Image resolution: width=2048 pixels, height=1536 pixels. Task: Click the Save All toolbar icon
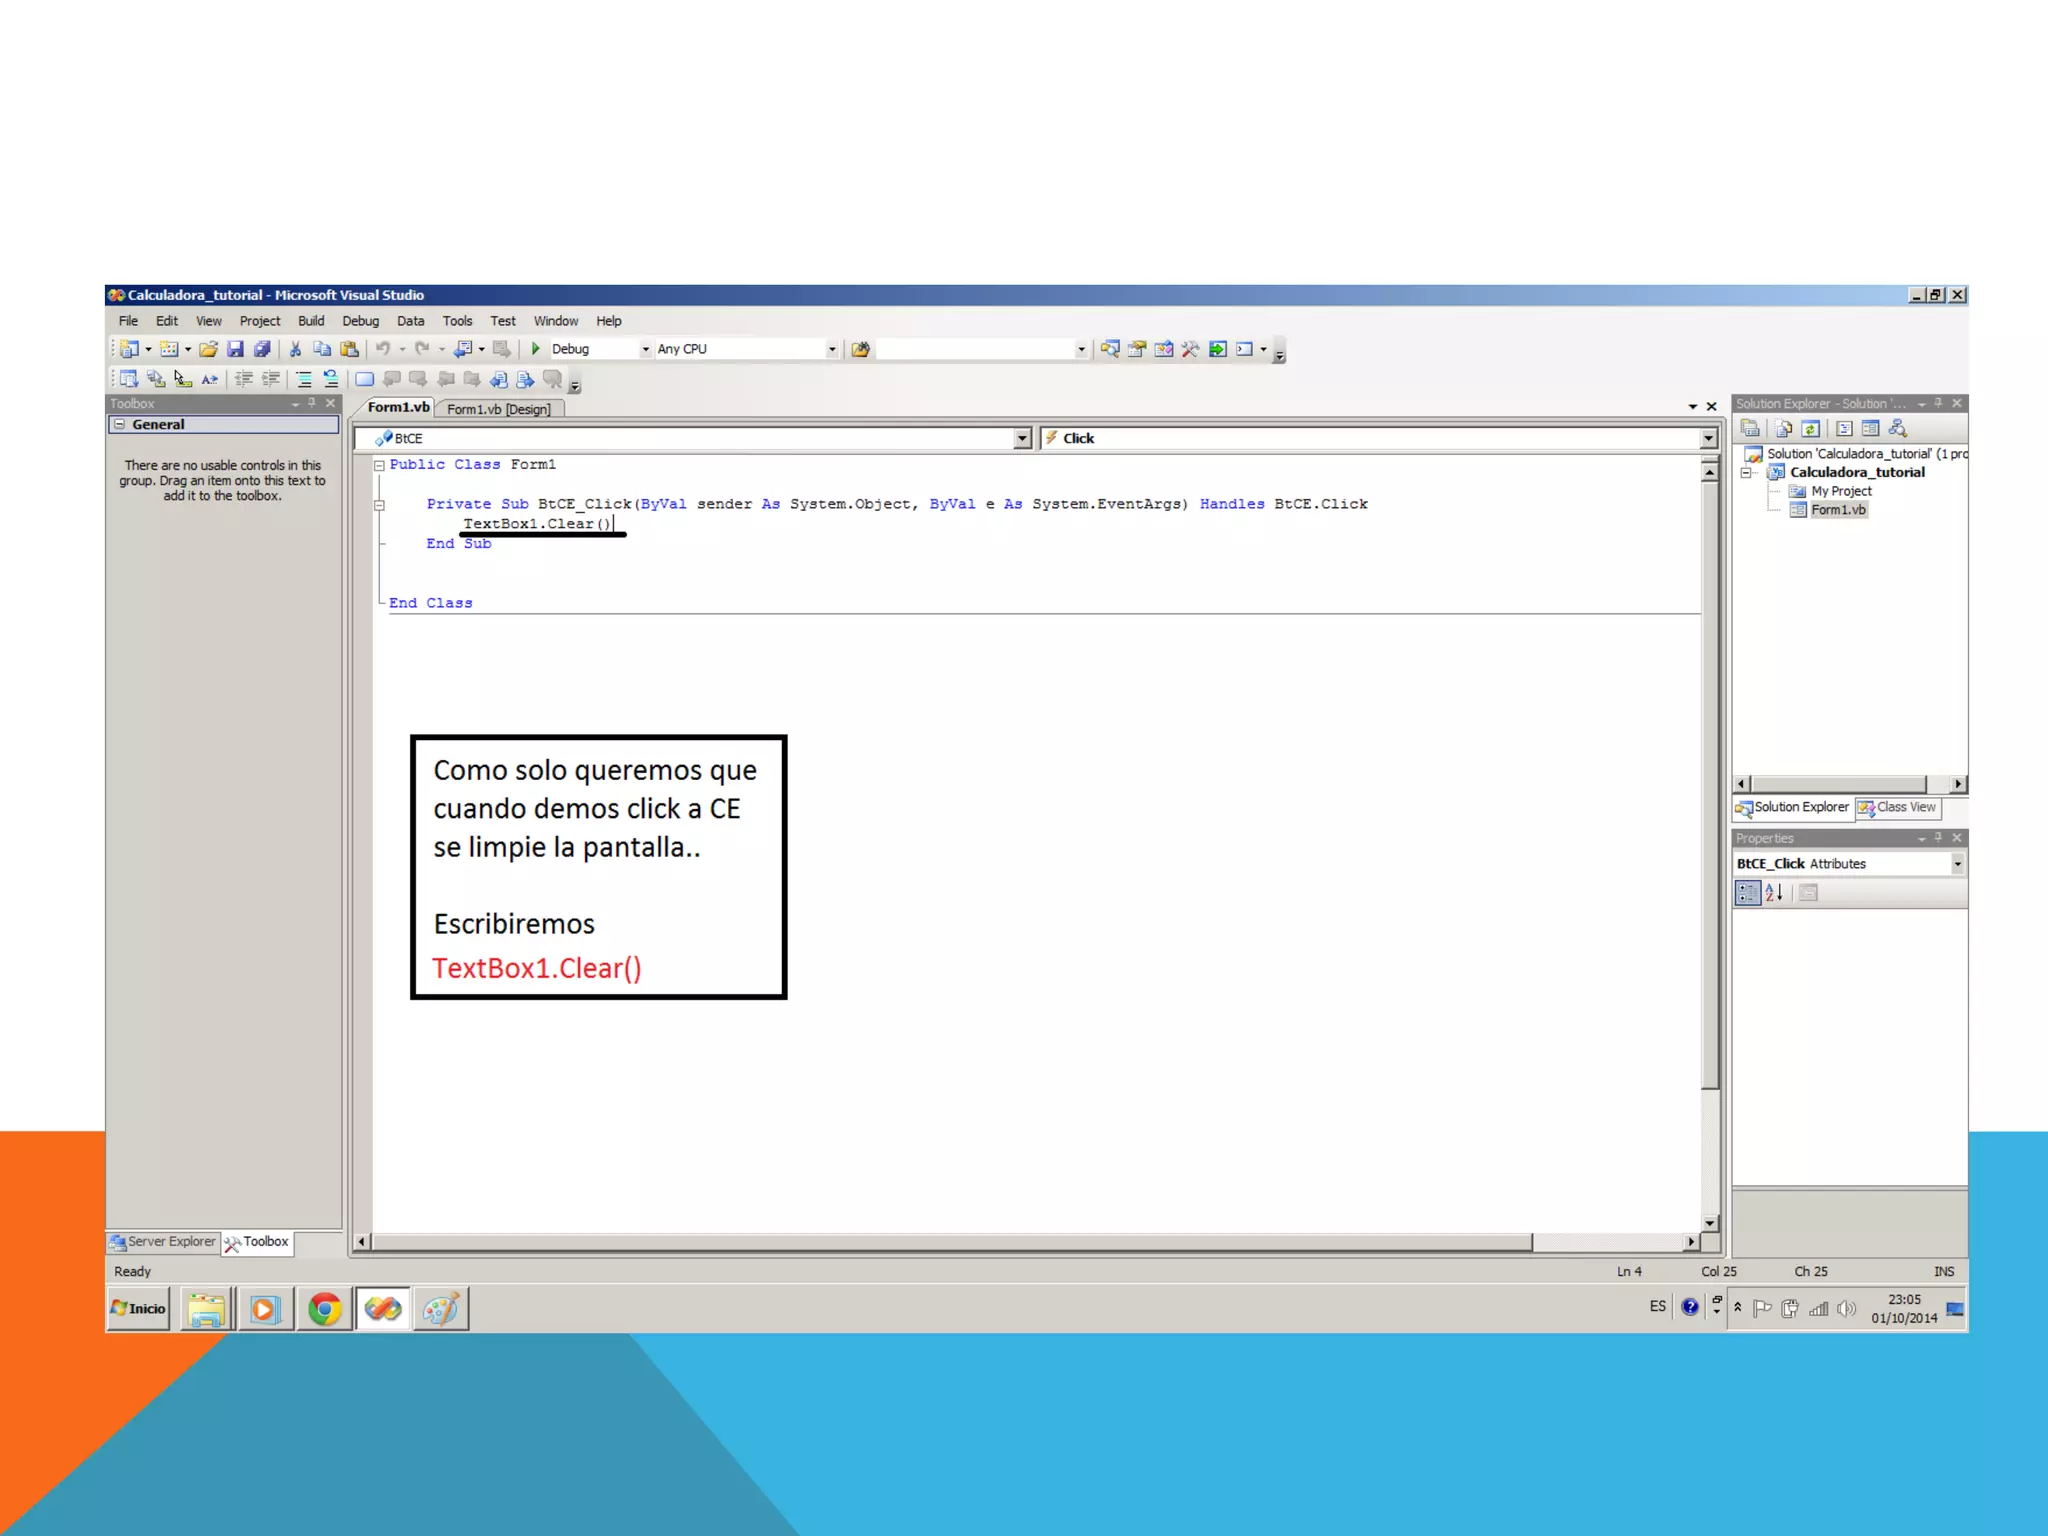[262, 349]
